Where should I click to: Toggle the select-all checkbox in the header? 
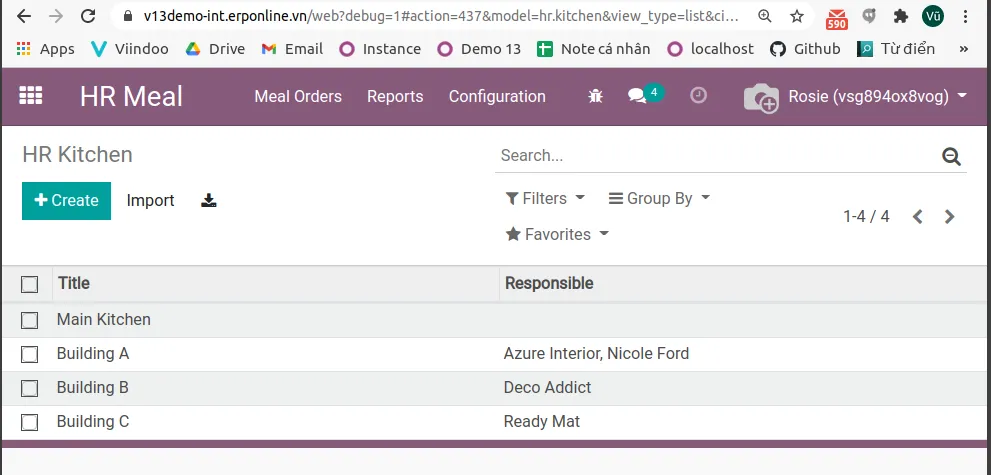coord(29,284)
